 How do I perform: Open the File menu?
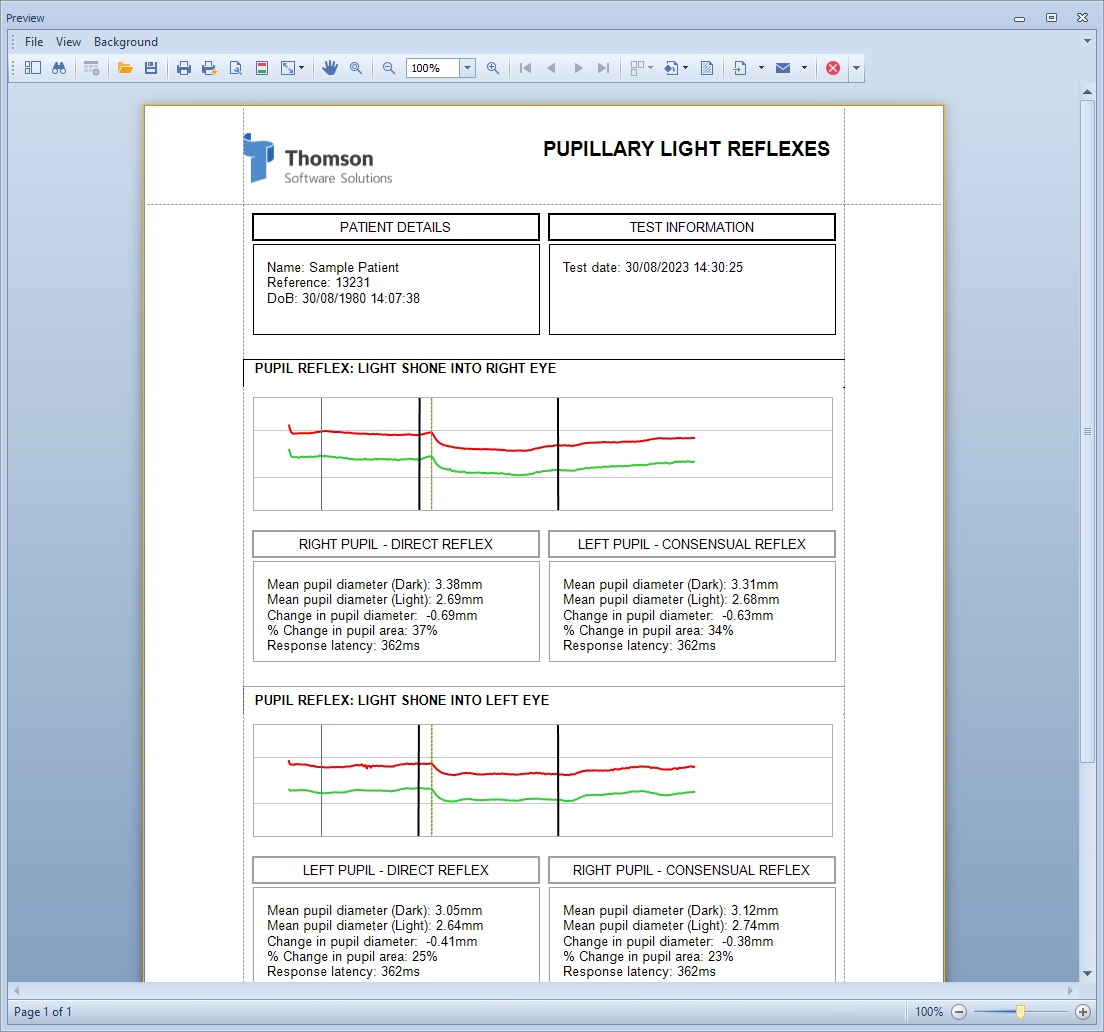[x=34, y=42]
